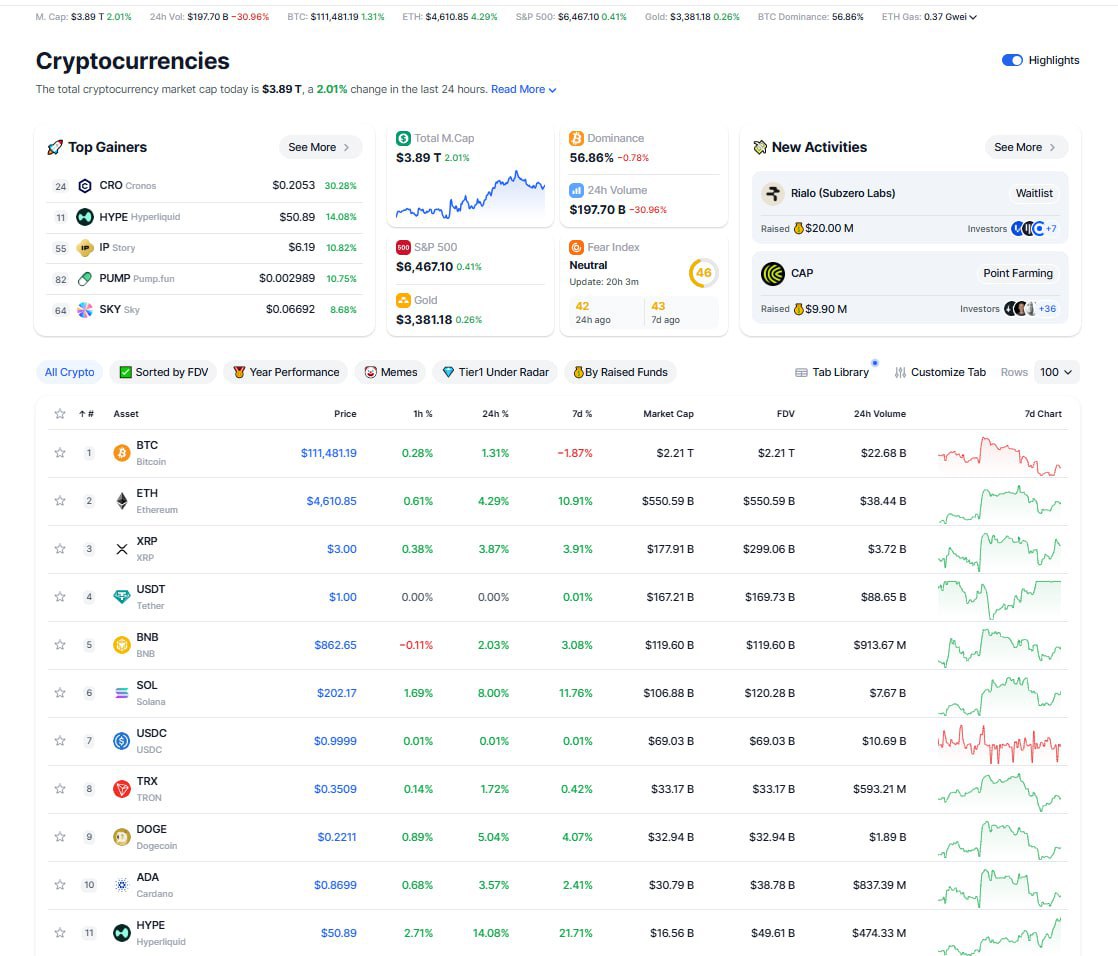Click the Gold icon in highlights

(404, 300)
